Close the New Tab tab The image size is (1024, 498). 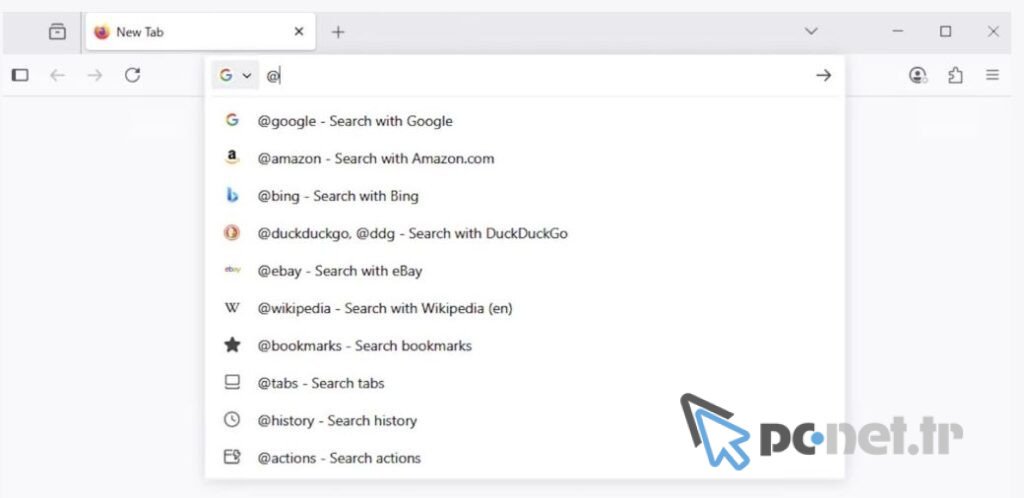299,31
